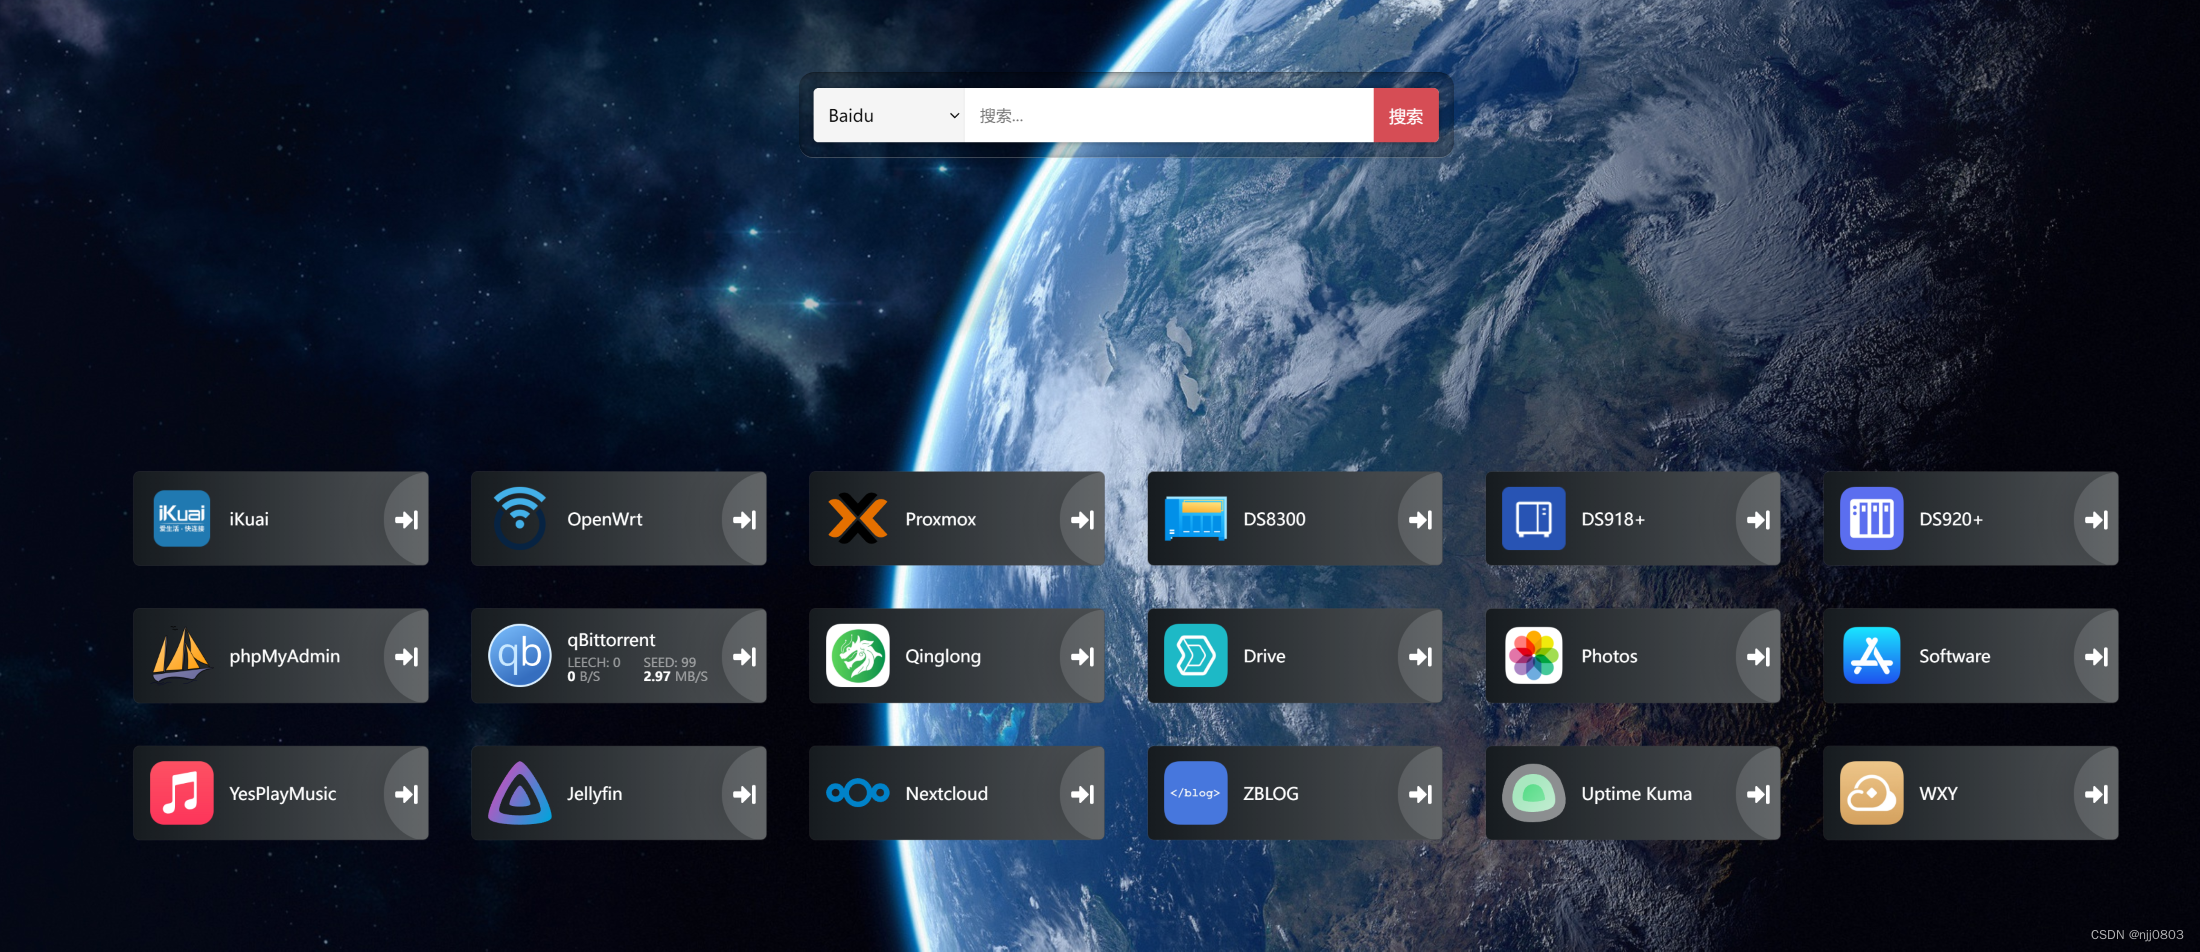The width and height of the screenshot is (2200, 952).
Task: Click the arrow button on qBittorrent card
Action: click(x=745, y=656)
